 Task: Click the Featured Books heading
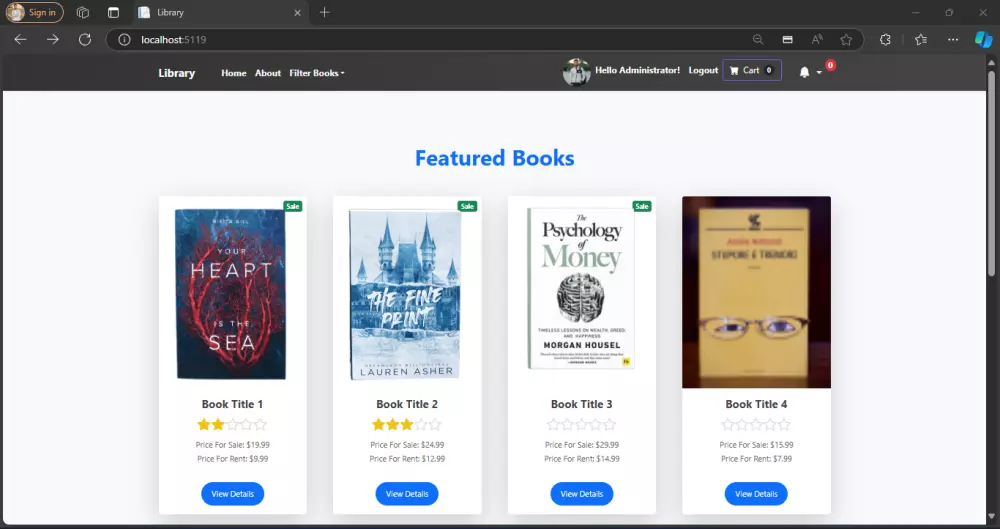495,158
